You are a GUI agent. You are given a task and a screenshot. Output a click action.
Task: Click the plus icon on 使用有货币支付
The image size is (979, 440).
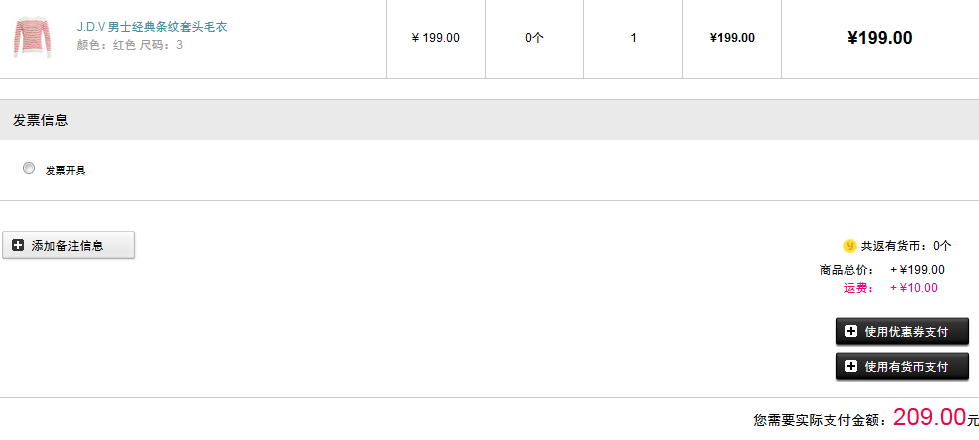[x=851, y=366]
